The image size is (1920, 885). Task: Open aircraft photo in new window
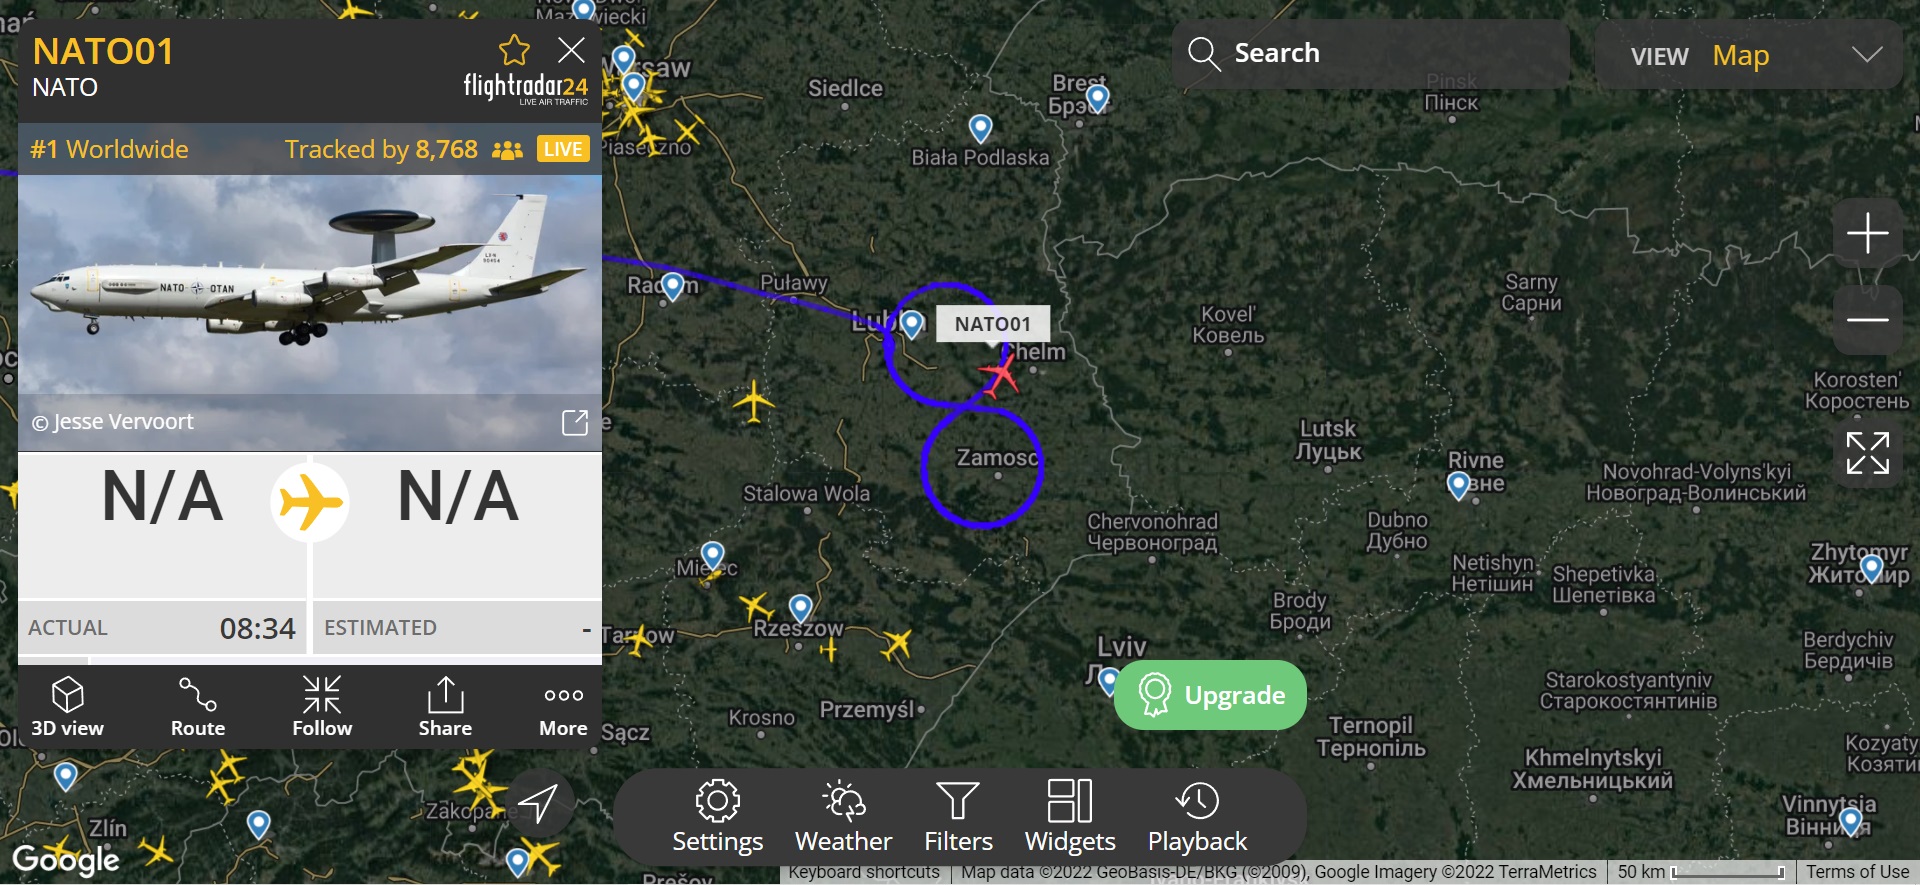tap(575, 422)
